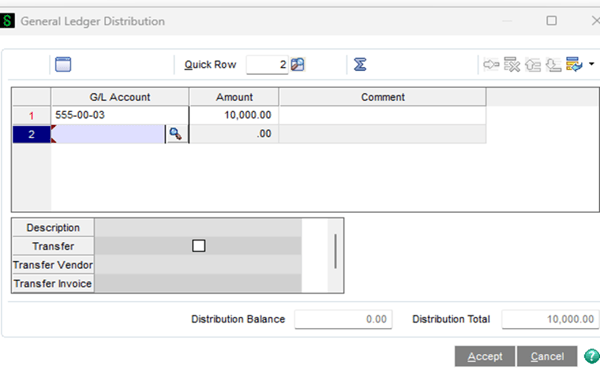Select the 10,000.00 amount cell
Screen dimensions: 600x373
click(234, 115)
